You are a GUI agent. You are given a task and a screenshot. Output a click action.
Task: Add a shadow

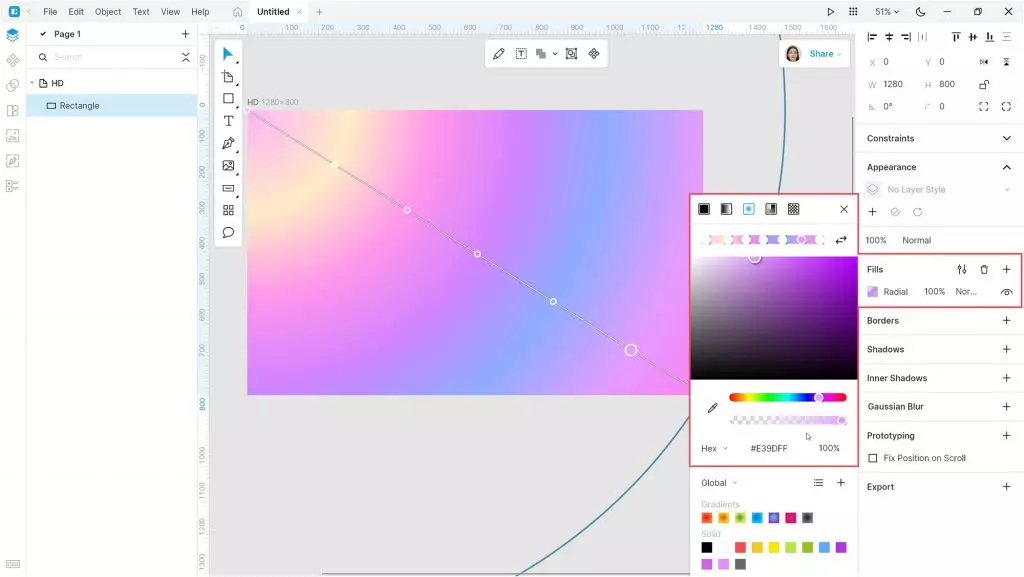1006,349
